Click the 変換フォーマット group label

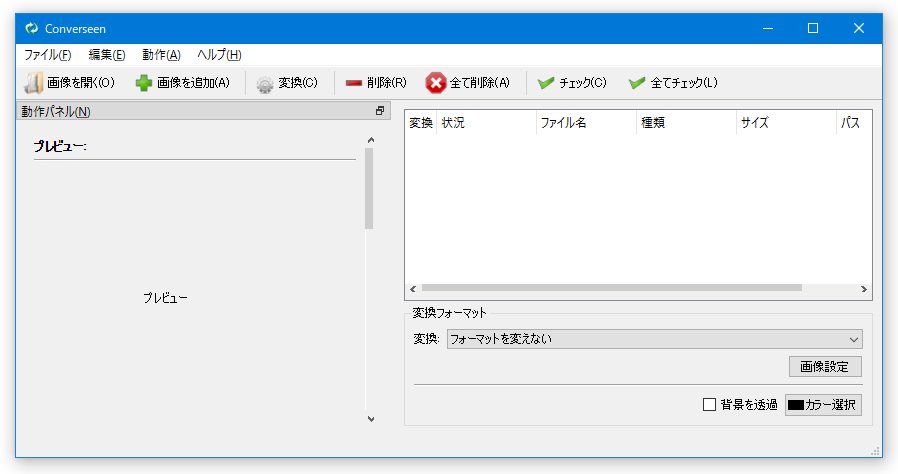pyautogui.click(x=450, y=313)
